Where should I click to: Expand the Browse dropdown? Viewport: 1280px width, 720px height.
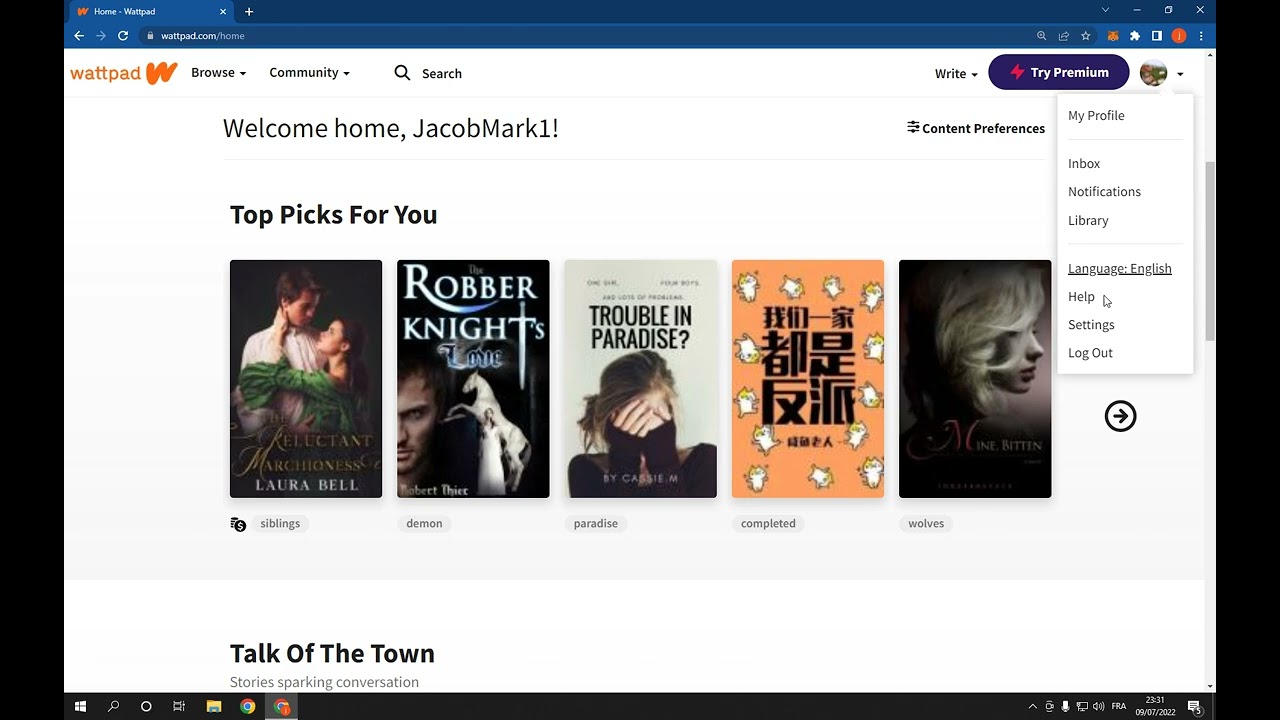(218, 73)
